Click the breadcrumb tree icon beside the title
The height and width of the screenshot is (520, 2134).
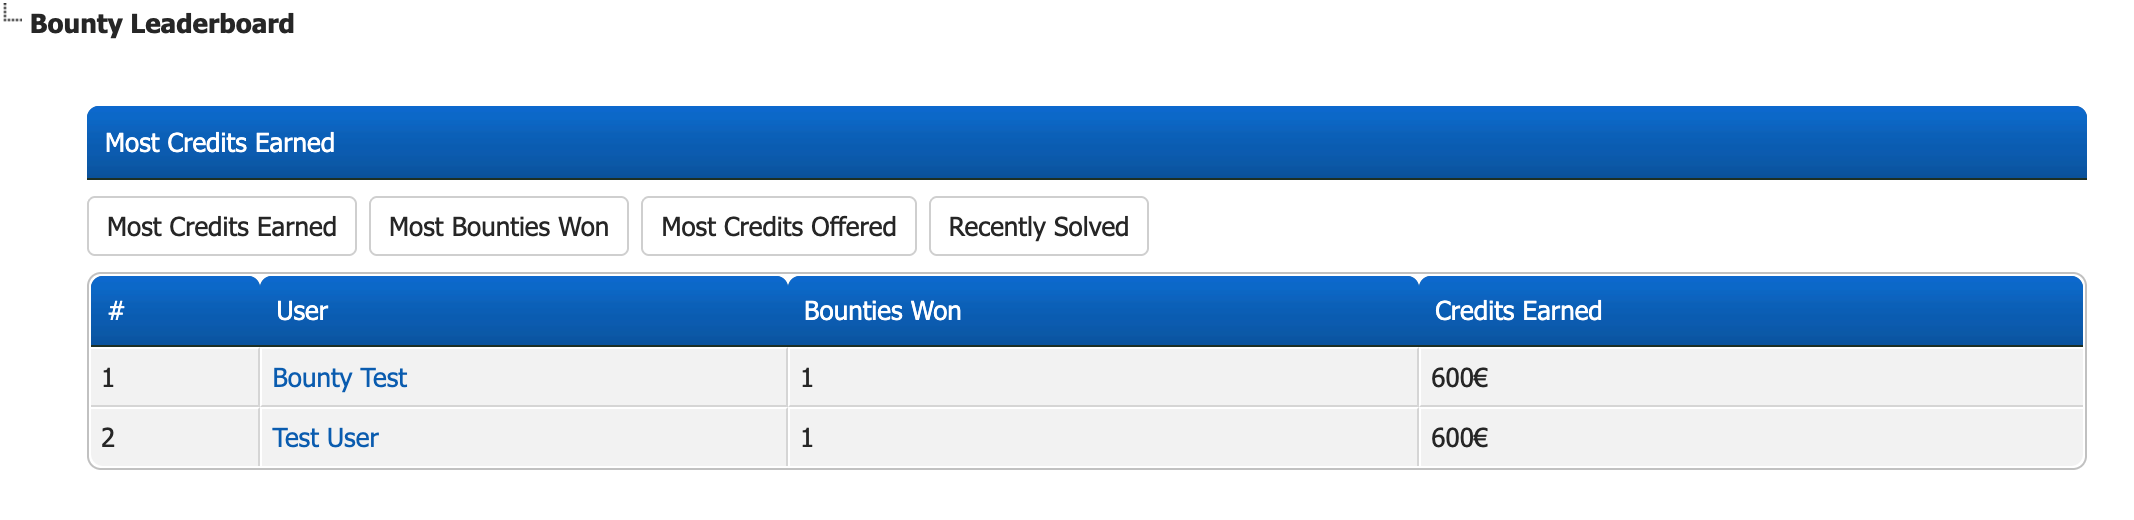[x=12, y=14]
